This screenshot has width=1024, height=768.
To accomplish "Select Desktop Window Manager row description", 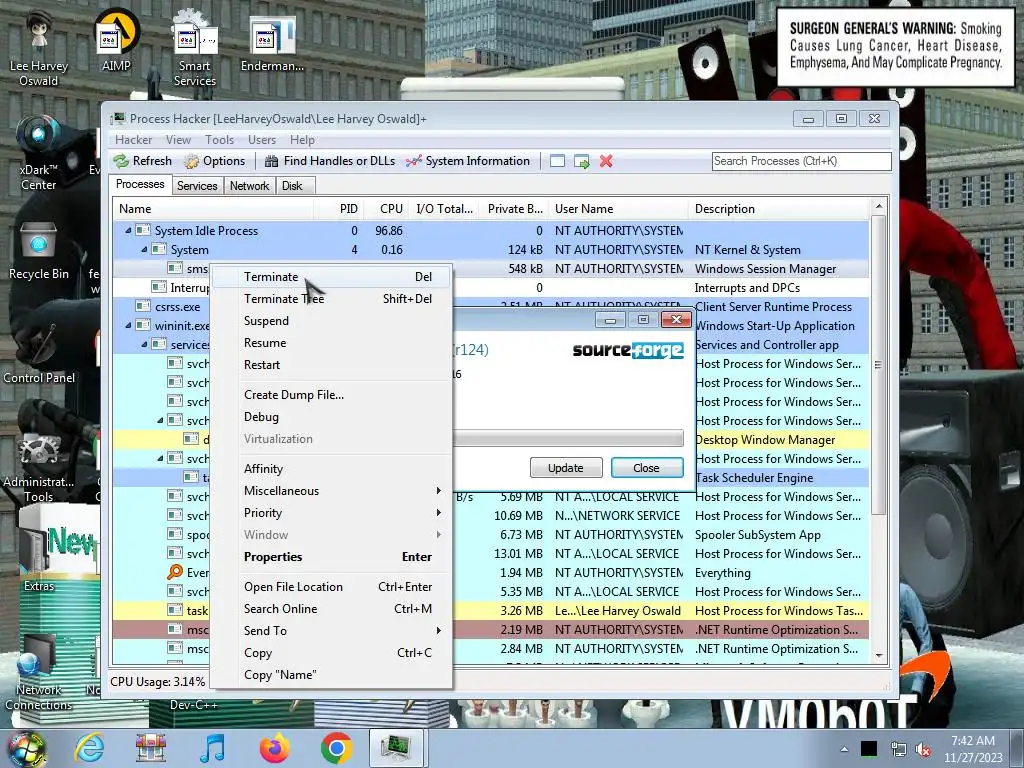I will [x=765, y=440].
